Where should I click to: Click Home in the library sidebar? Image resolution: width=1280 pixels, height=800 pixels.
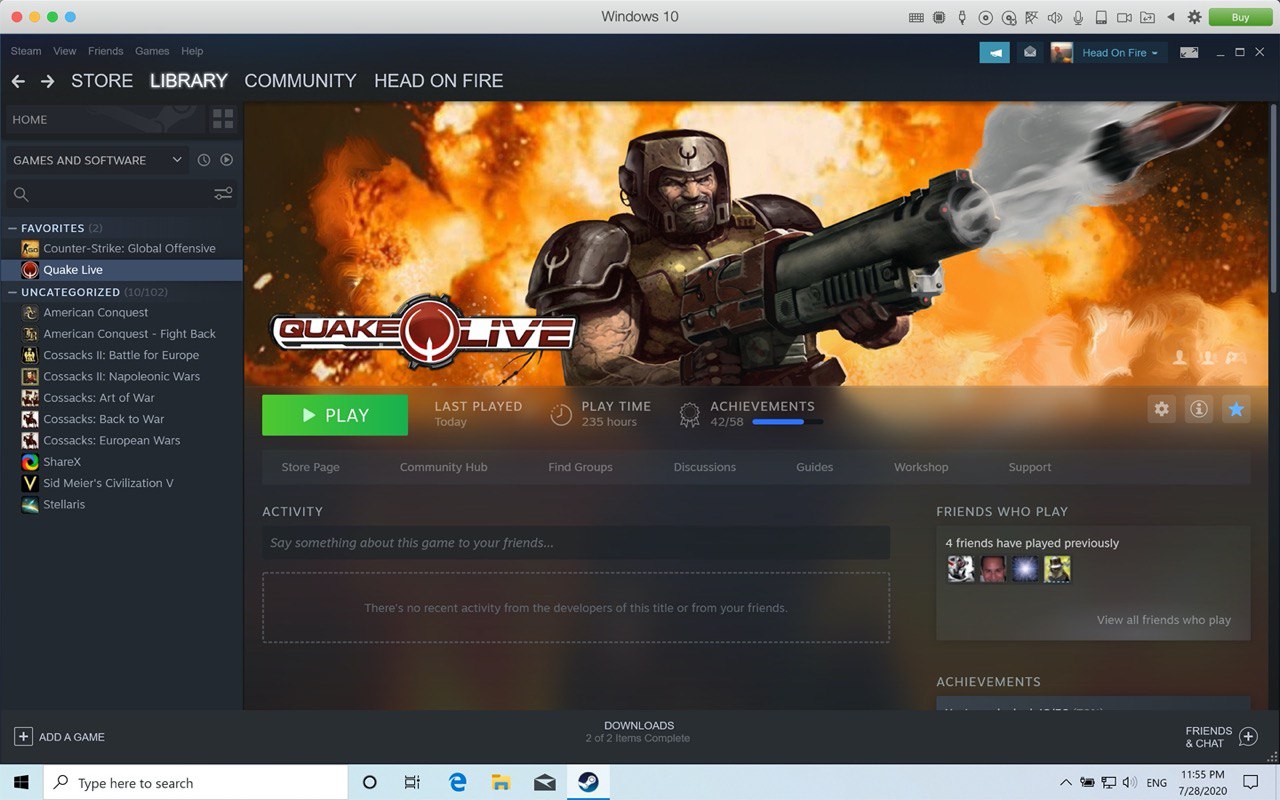click(105, 119)
